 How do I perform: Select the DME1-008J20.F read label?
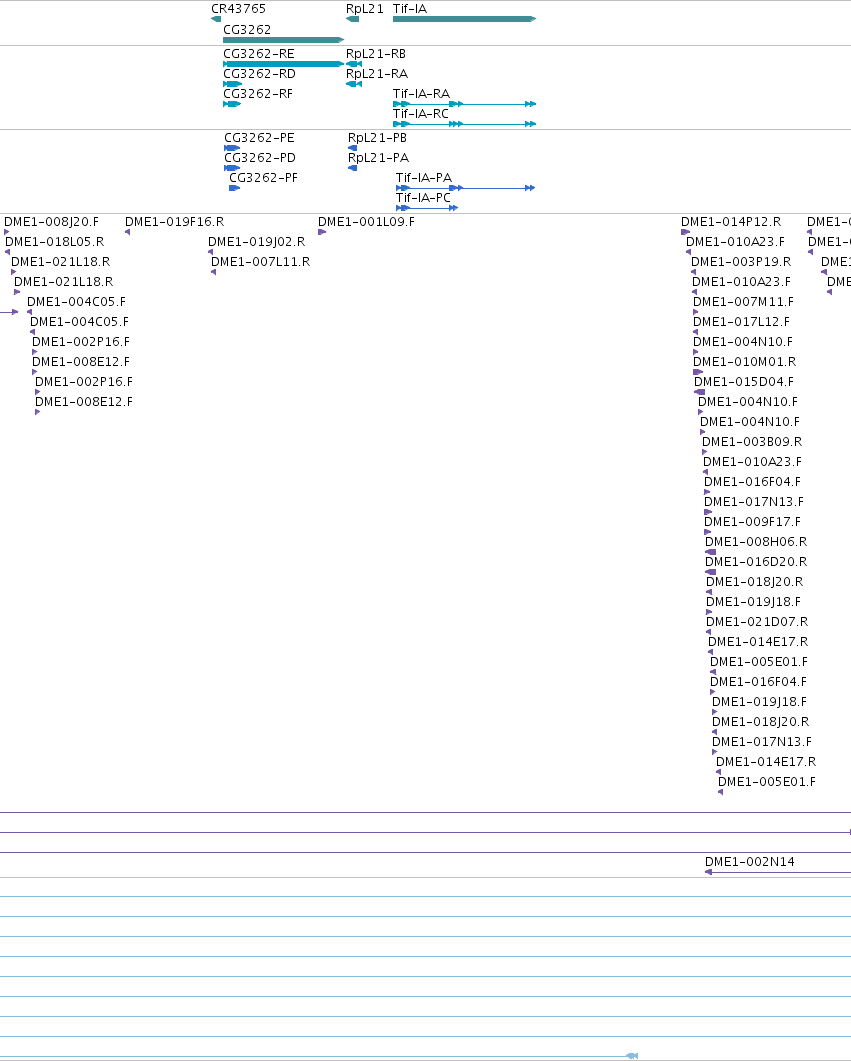51,221
